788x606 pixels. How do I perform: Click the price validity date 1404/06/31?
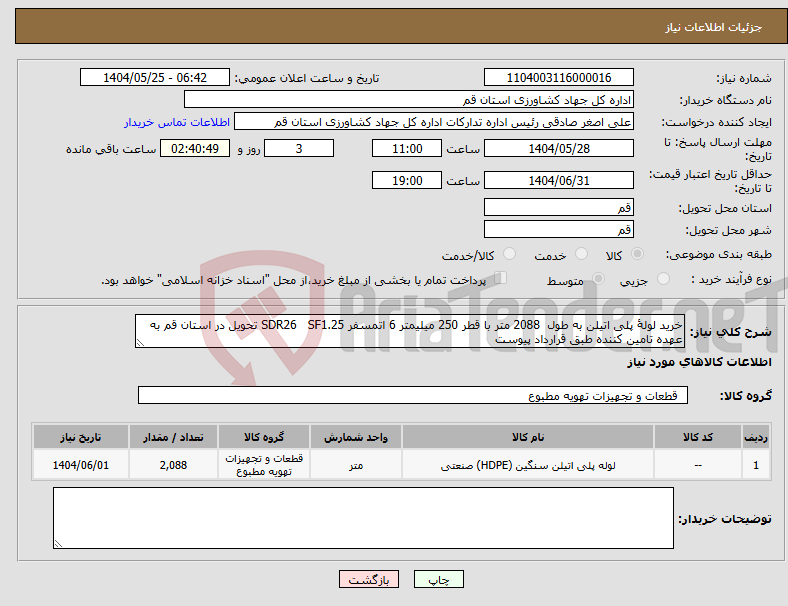click(558, 180)
